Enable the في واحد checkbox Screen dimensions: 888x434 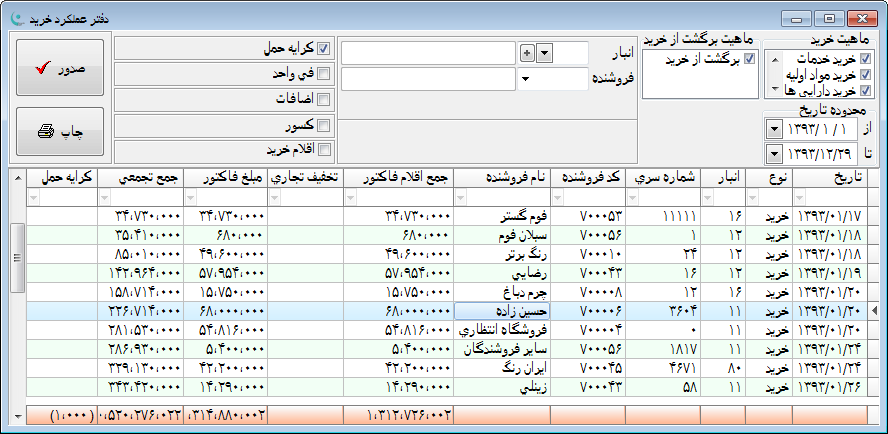tap(323, 74)
